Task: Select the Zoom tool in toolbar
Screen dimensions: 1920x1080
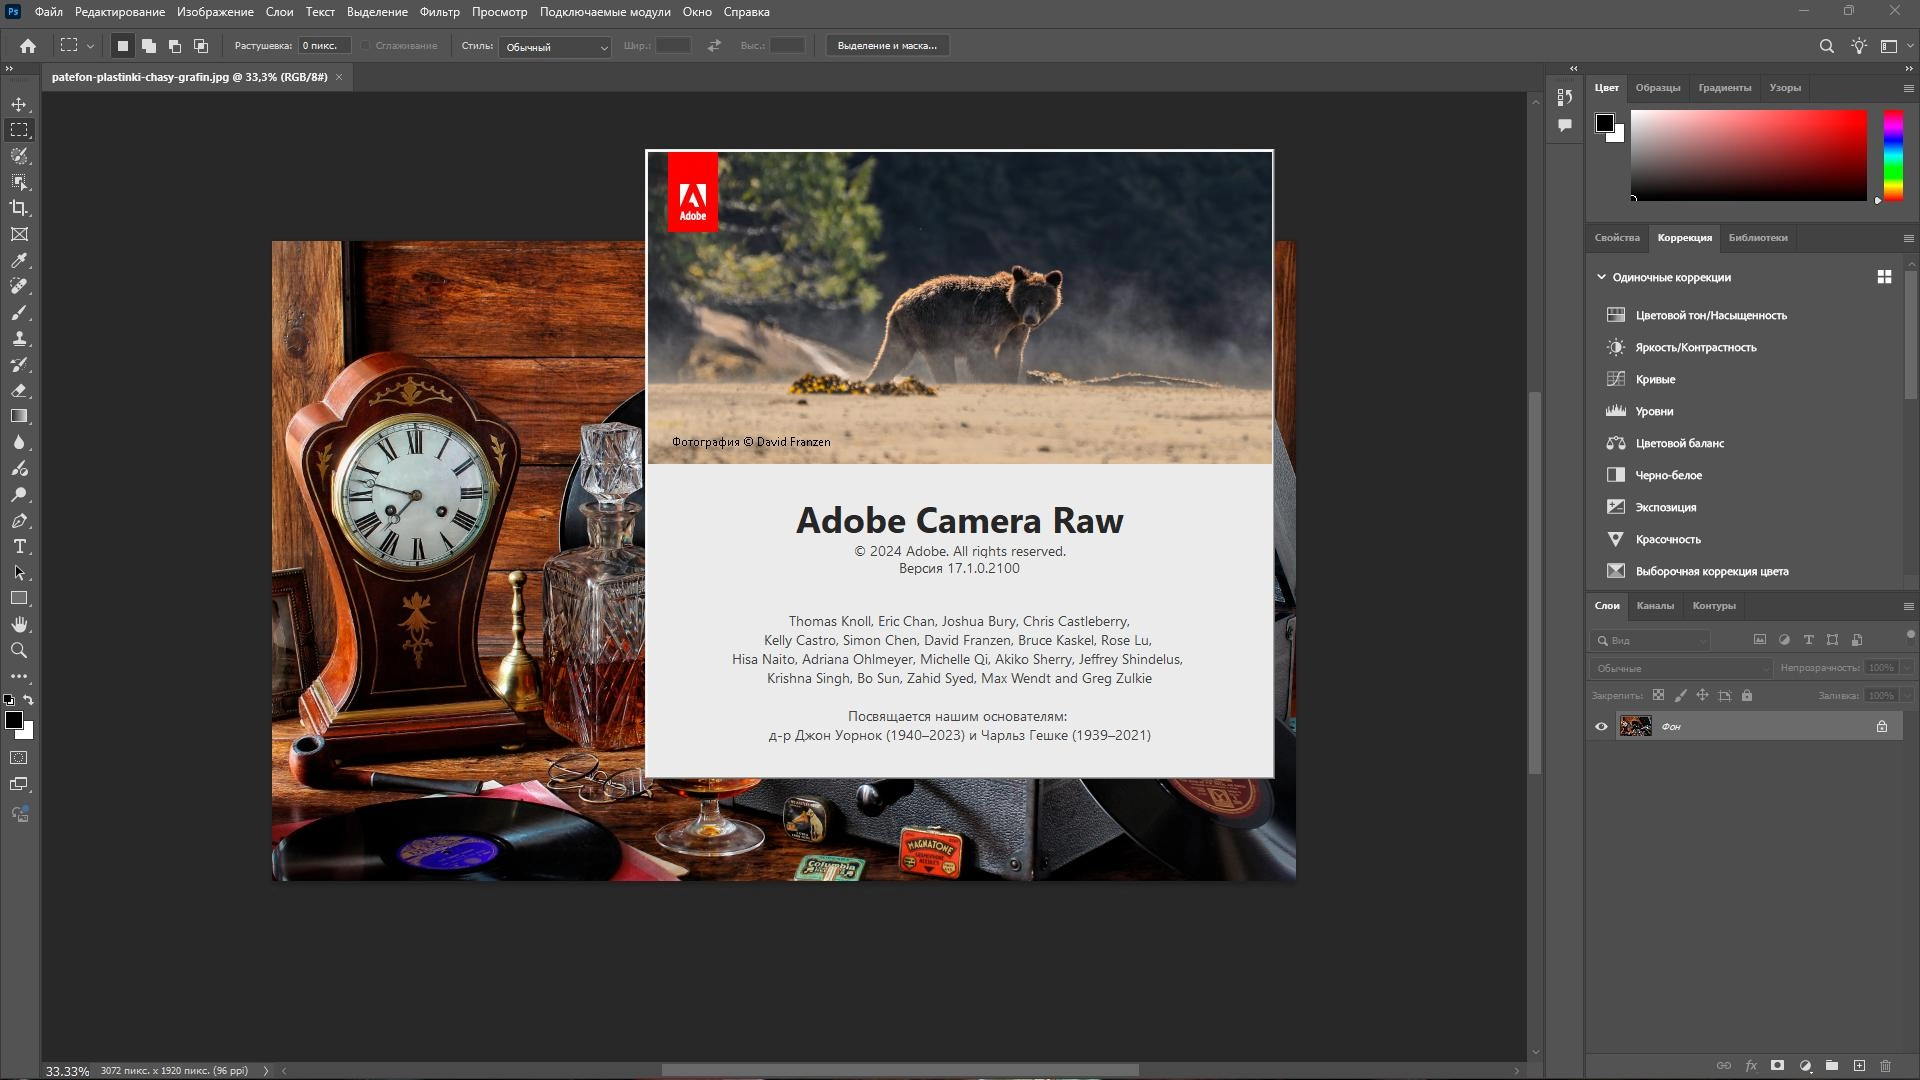Action: tap(19, 650)
